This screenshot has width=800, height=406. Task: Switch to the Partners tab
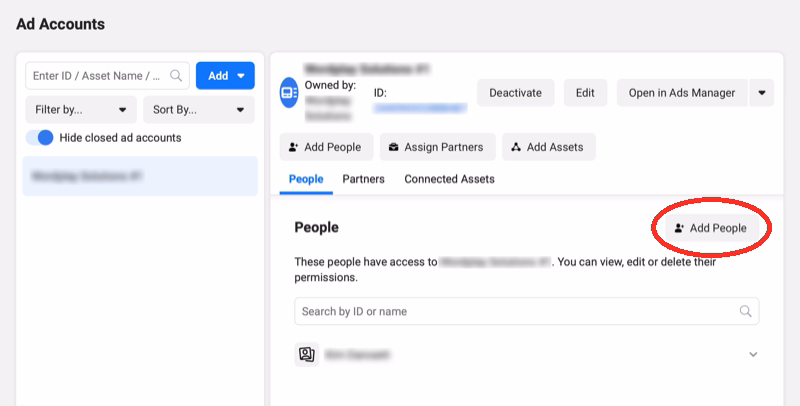363,179
